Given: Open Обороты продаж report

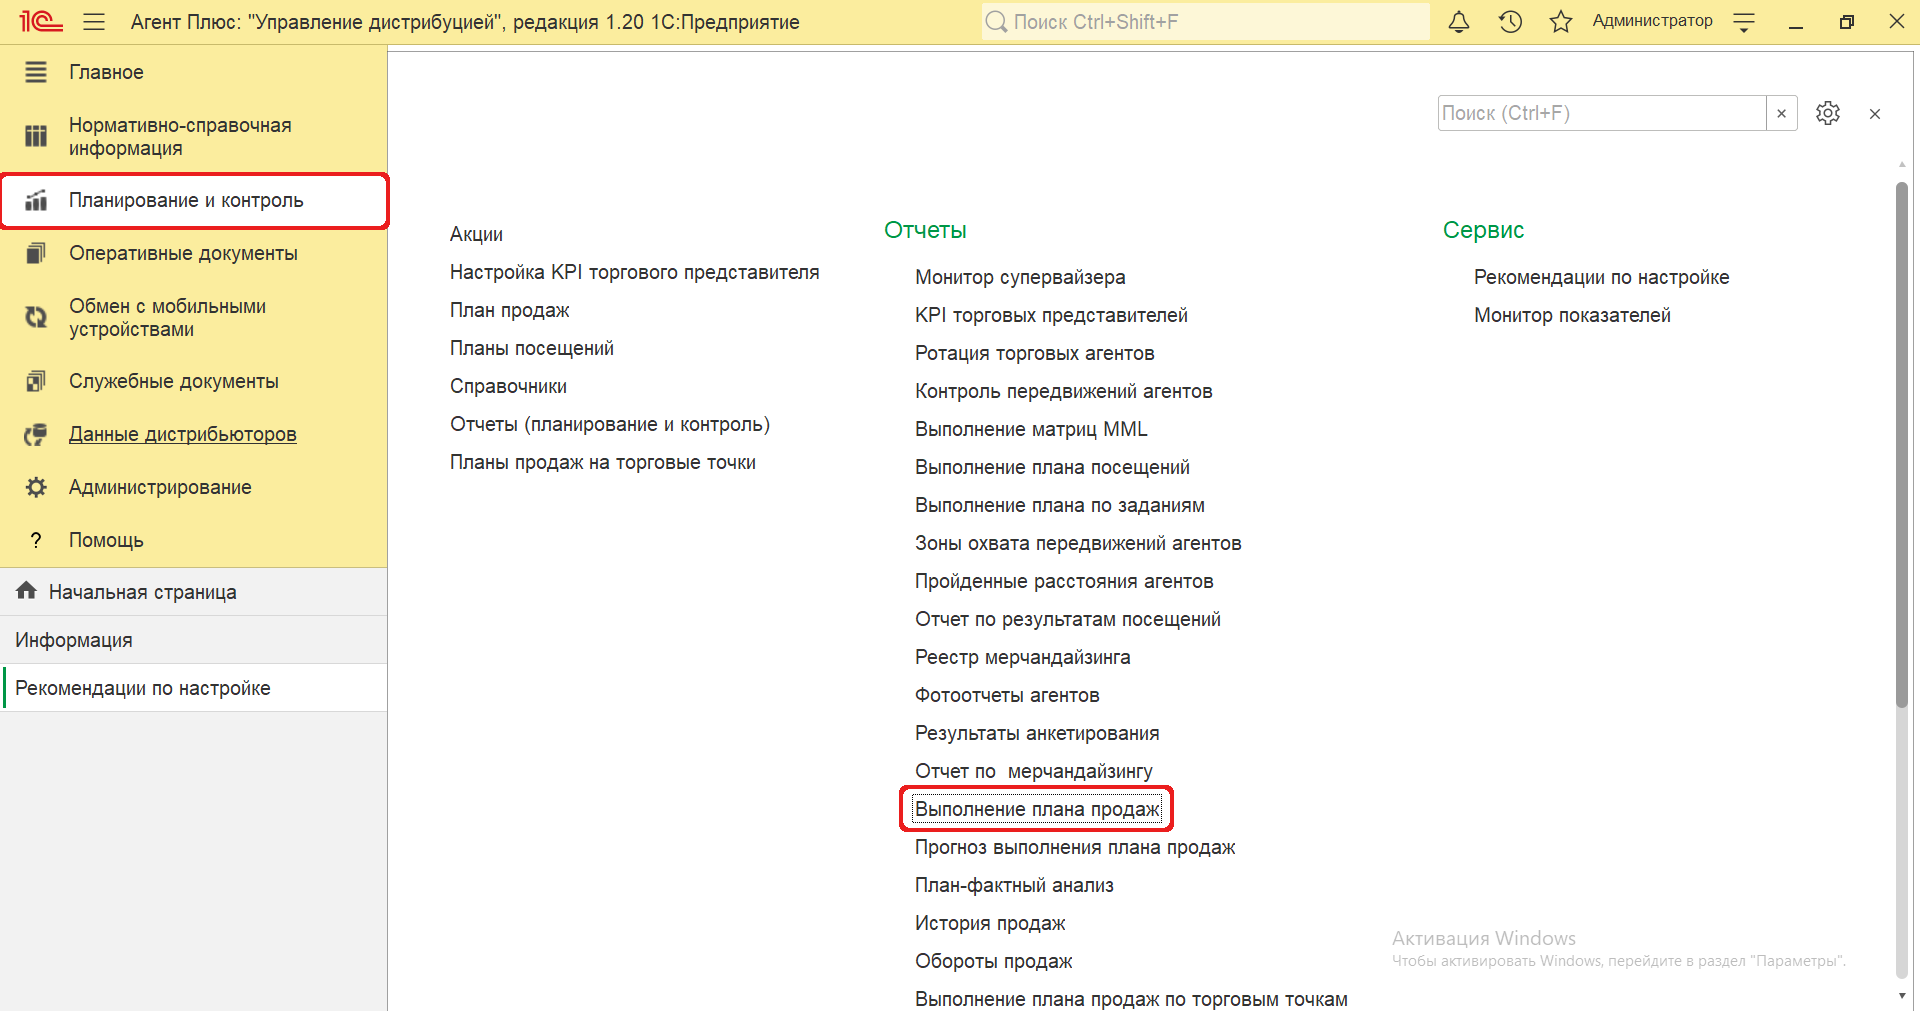Looking at the screenshot, I should pyautogui.click(x=993, y=961).
